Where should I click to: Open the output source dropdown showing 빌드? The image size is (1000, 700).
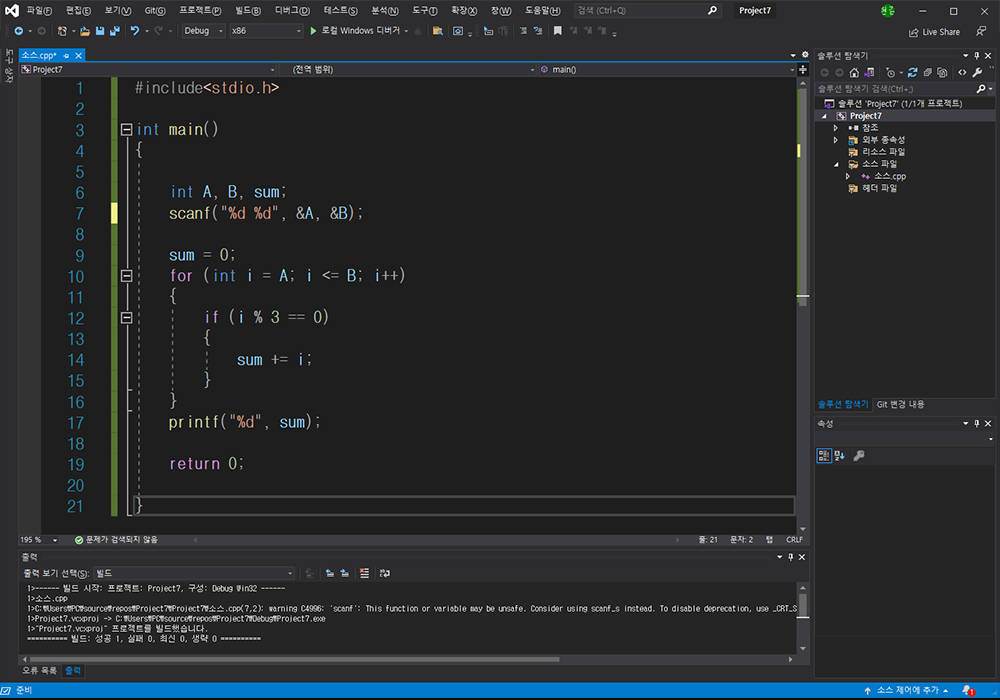pos(194,573)
